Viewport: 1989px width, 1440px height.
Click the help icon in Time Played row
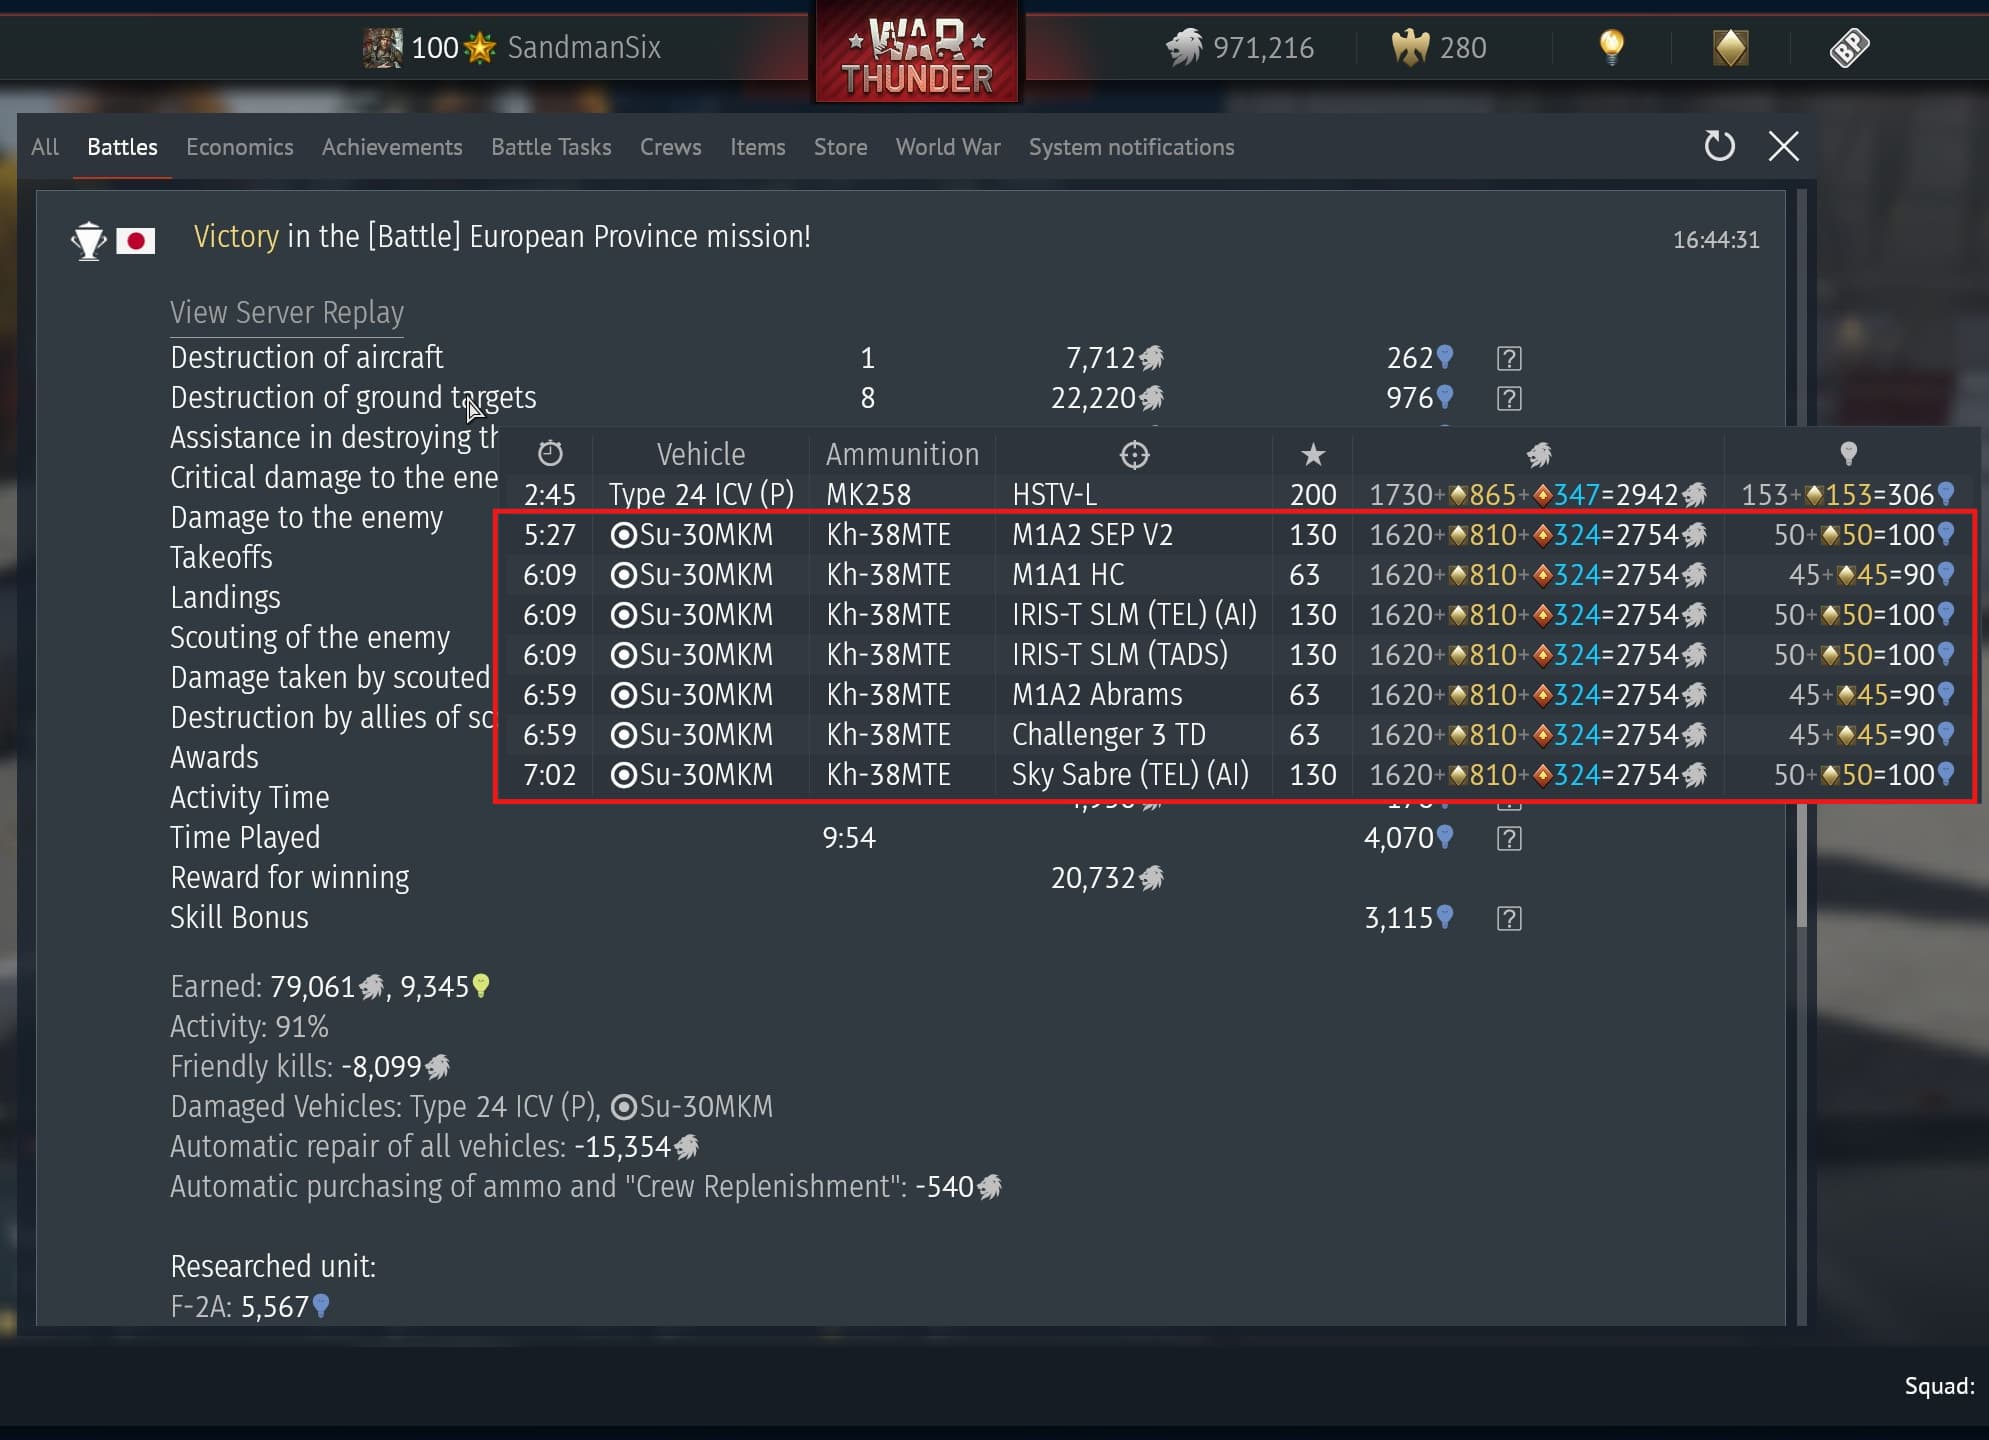(x=1509, y=838)
